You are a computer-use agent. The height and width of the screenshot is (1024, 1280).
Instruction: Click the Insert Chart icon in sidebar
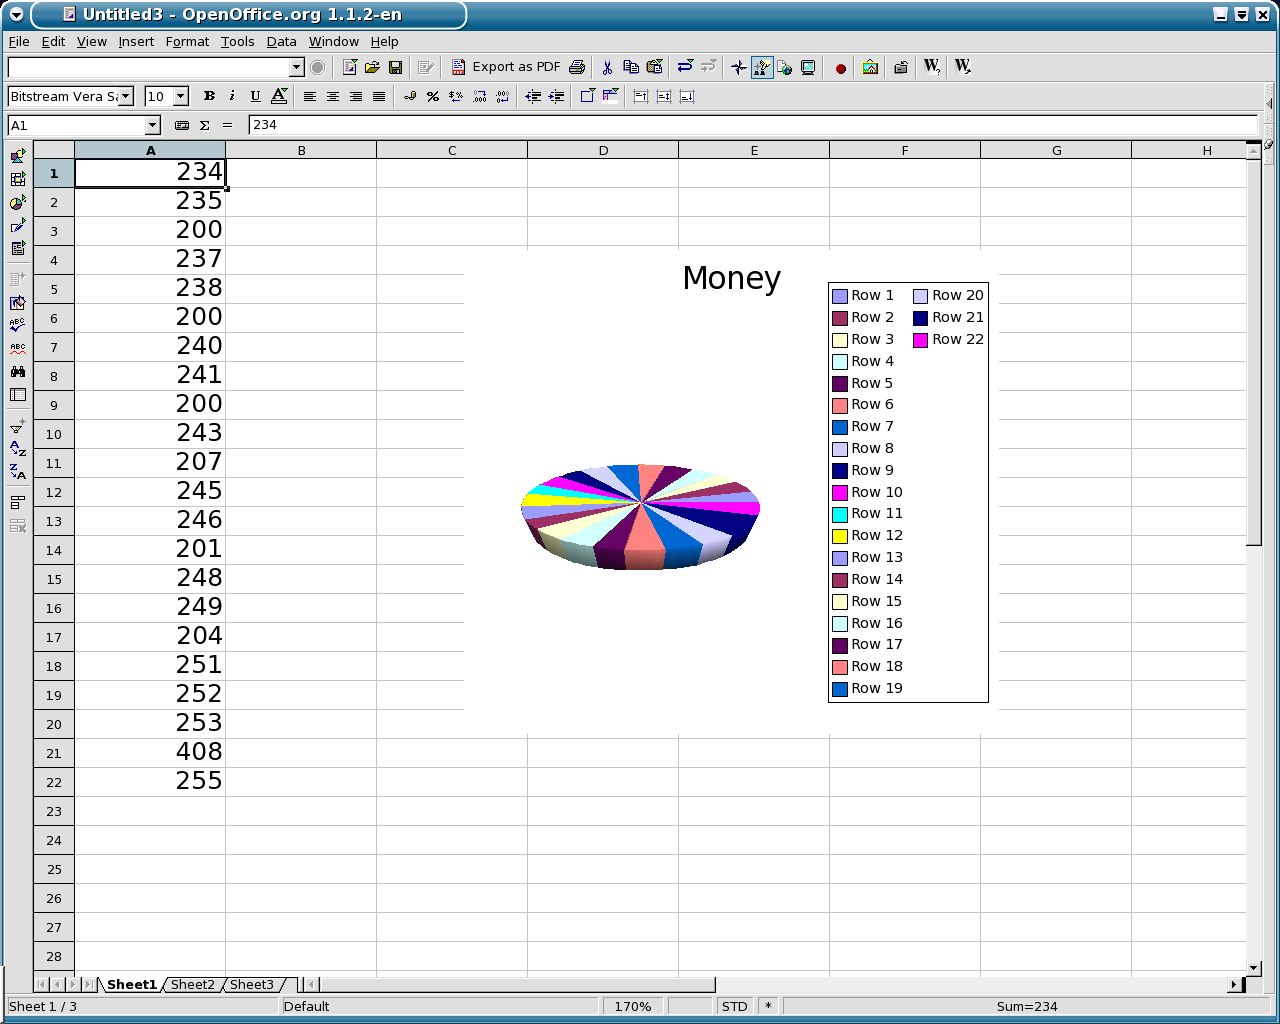18,203
